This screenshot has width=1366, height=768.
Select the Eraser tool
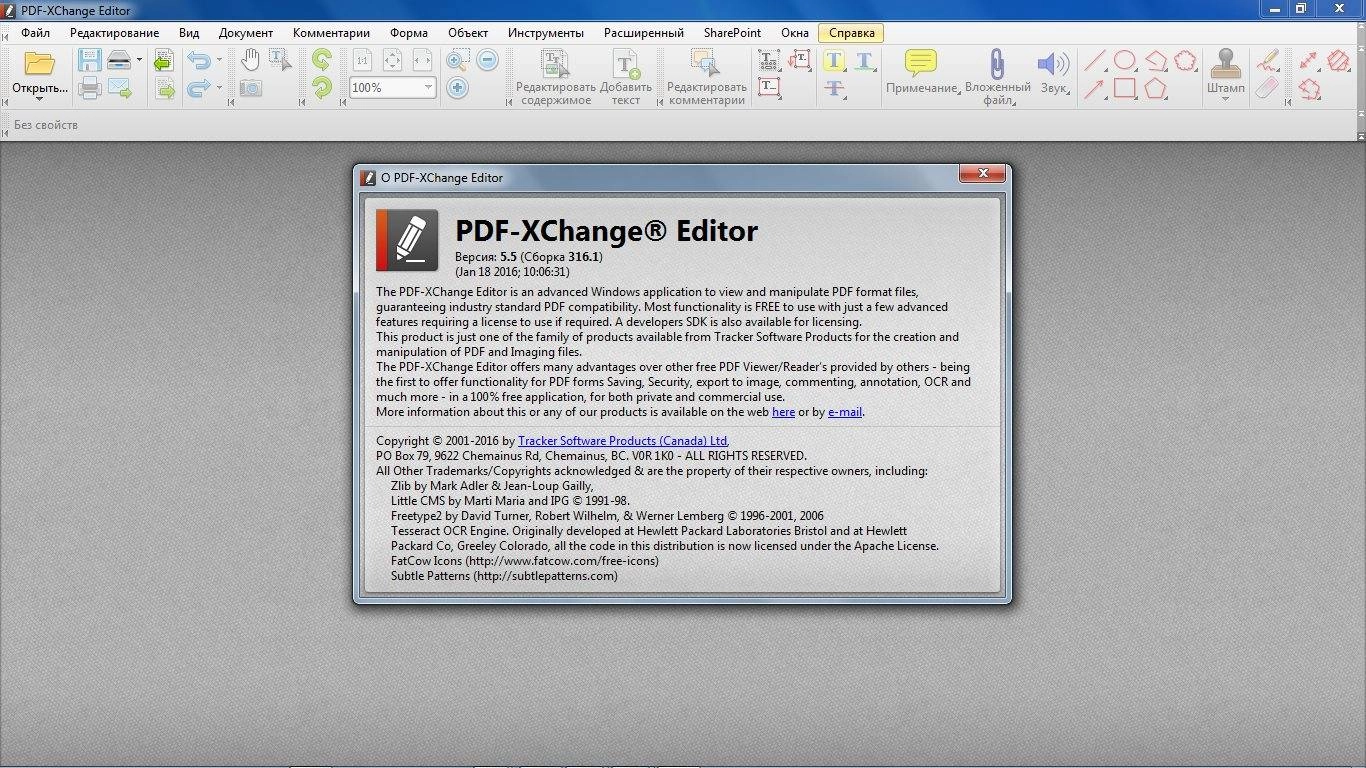tap(1268, 89)
